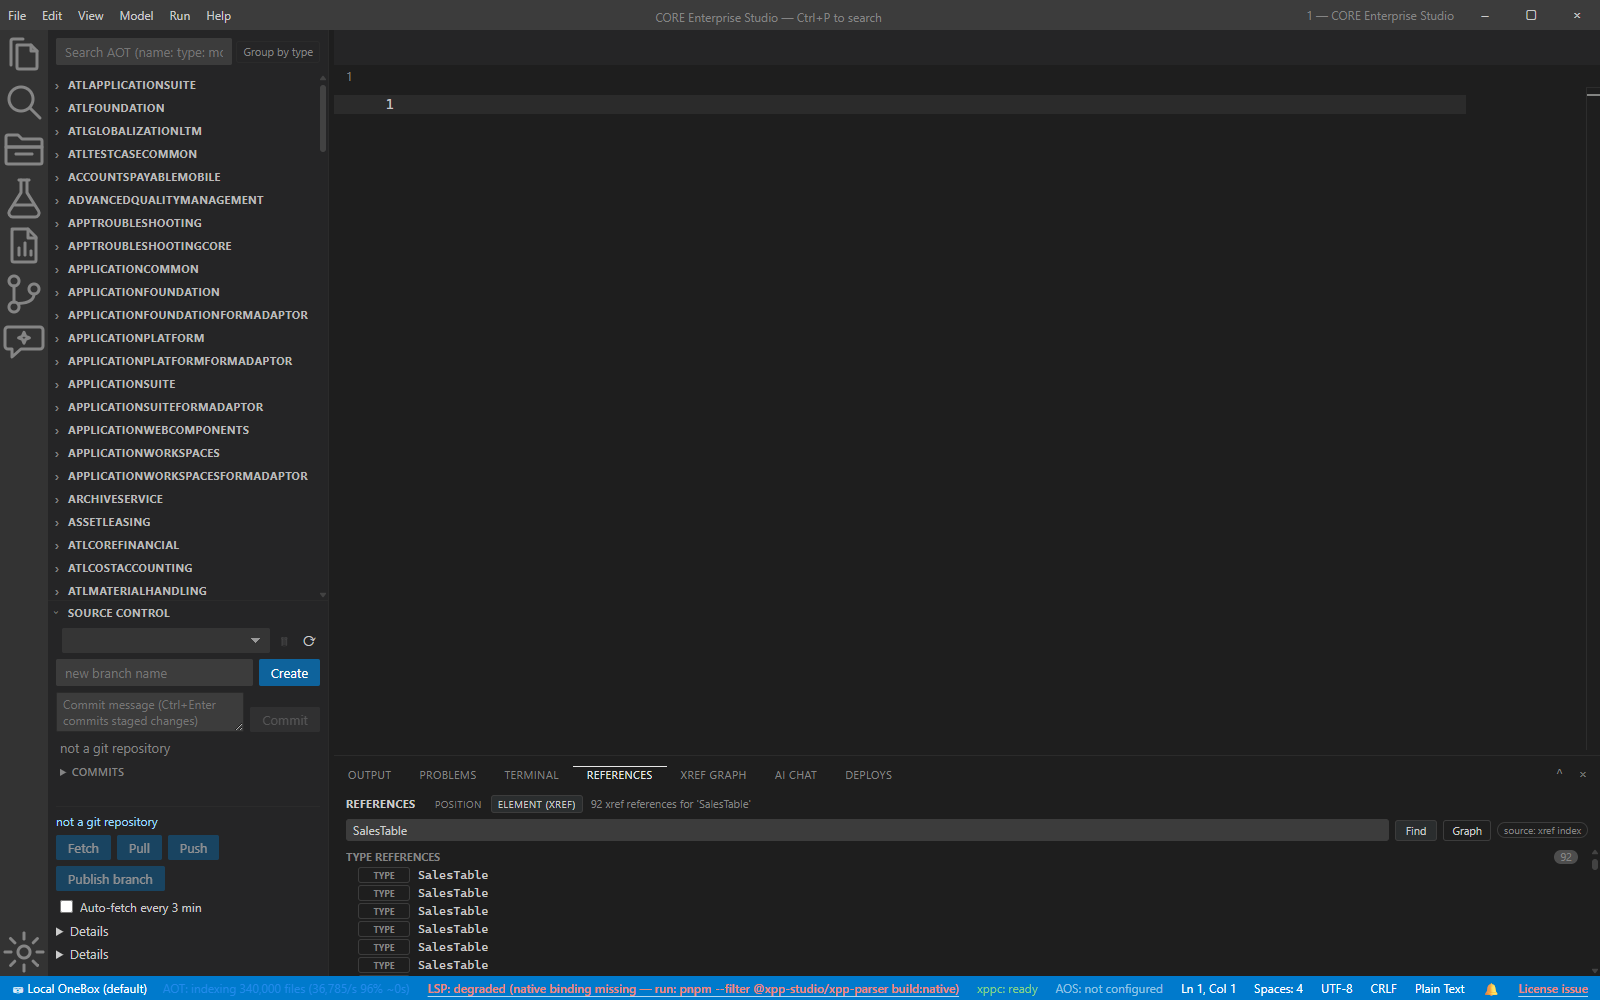Expand the APPLICATIONSUITE model node

click(x=57, y=385)
